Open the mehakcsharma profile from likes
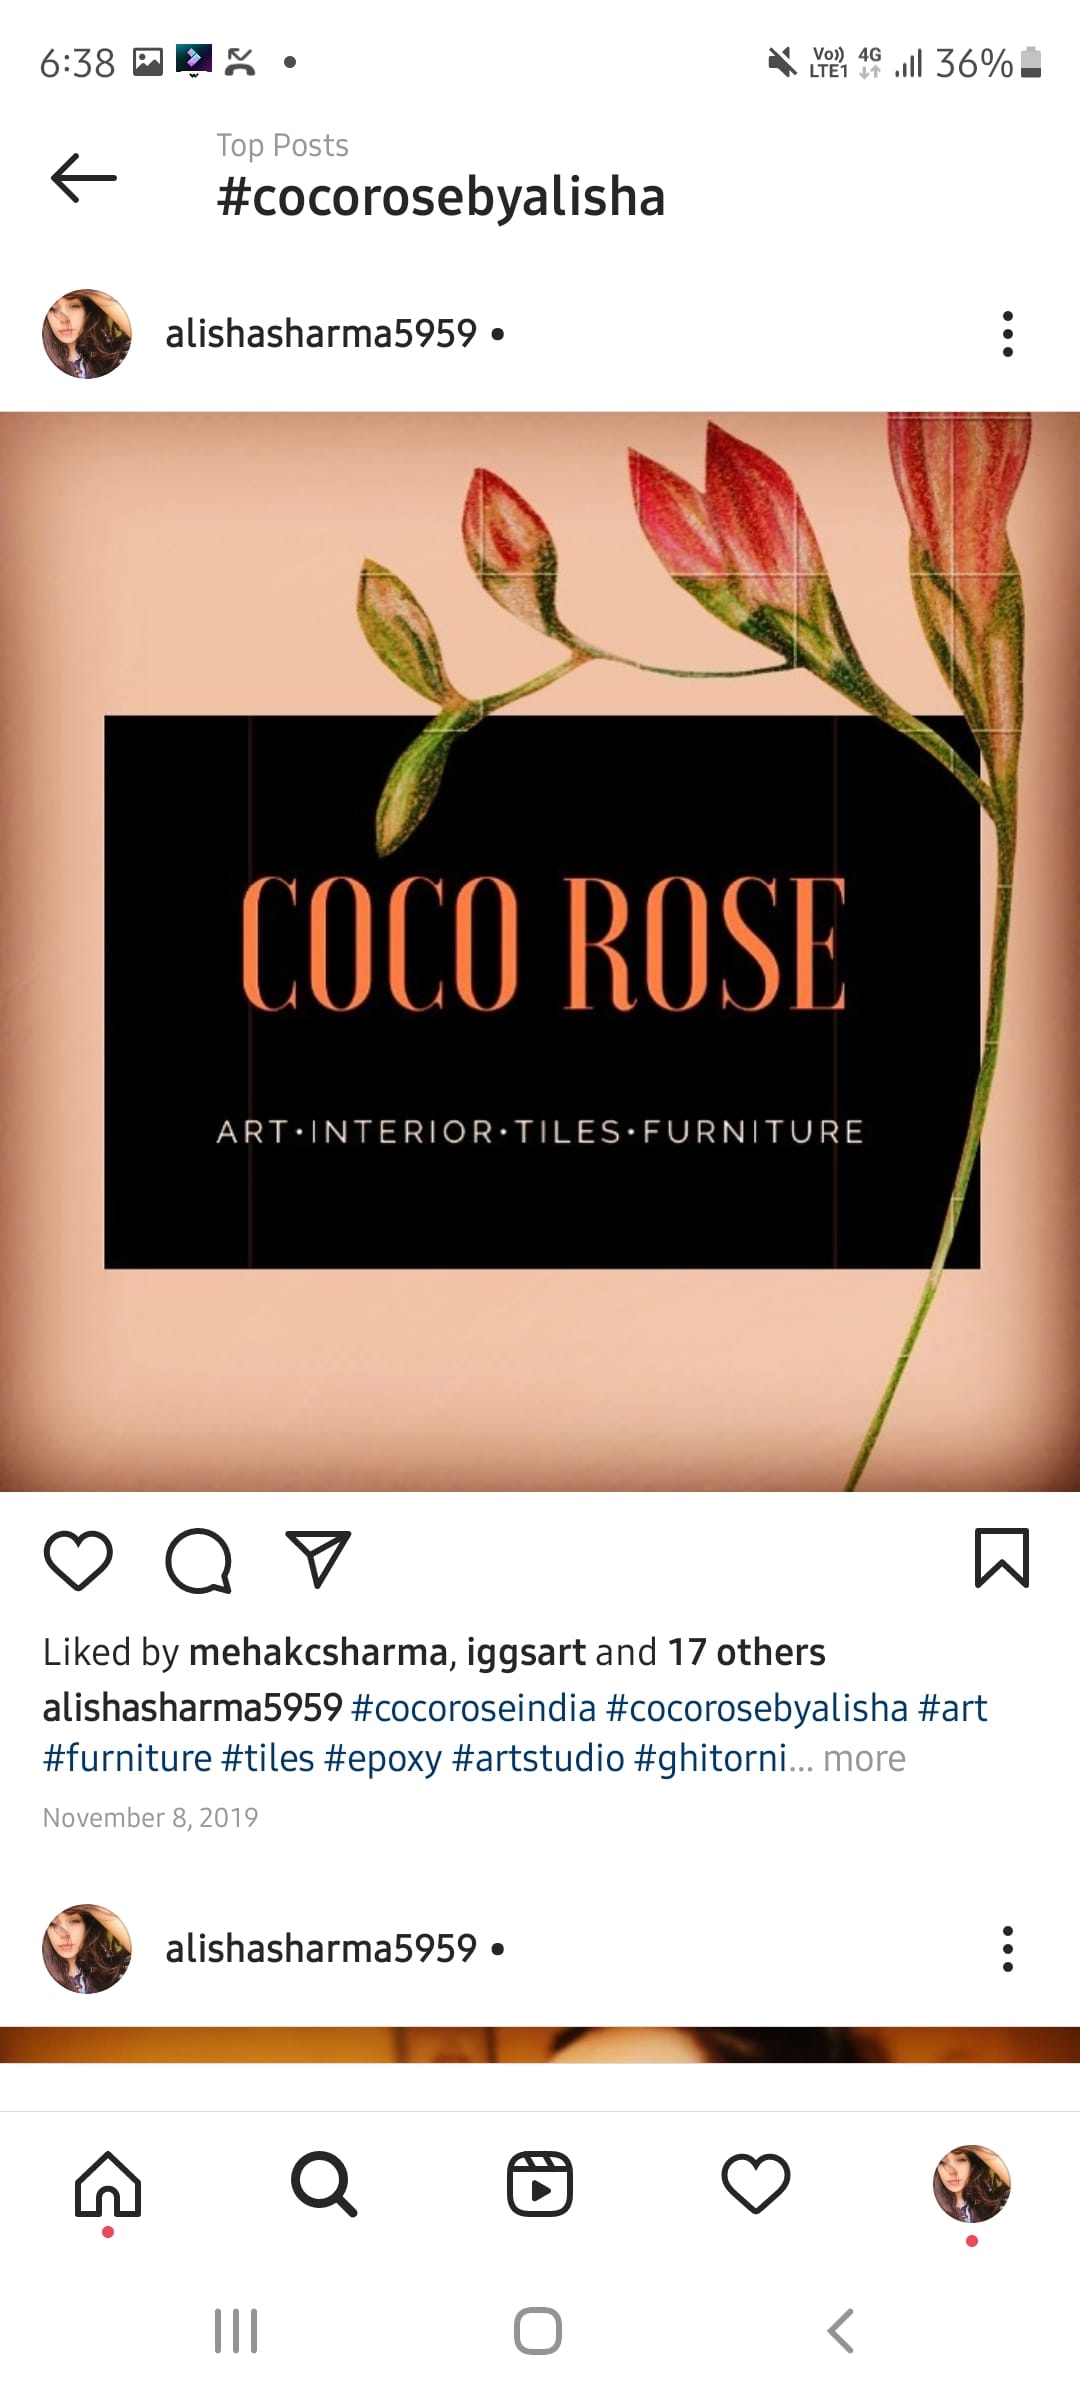The image size is (1080, 2400). point(318,1652)
